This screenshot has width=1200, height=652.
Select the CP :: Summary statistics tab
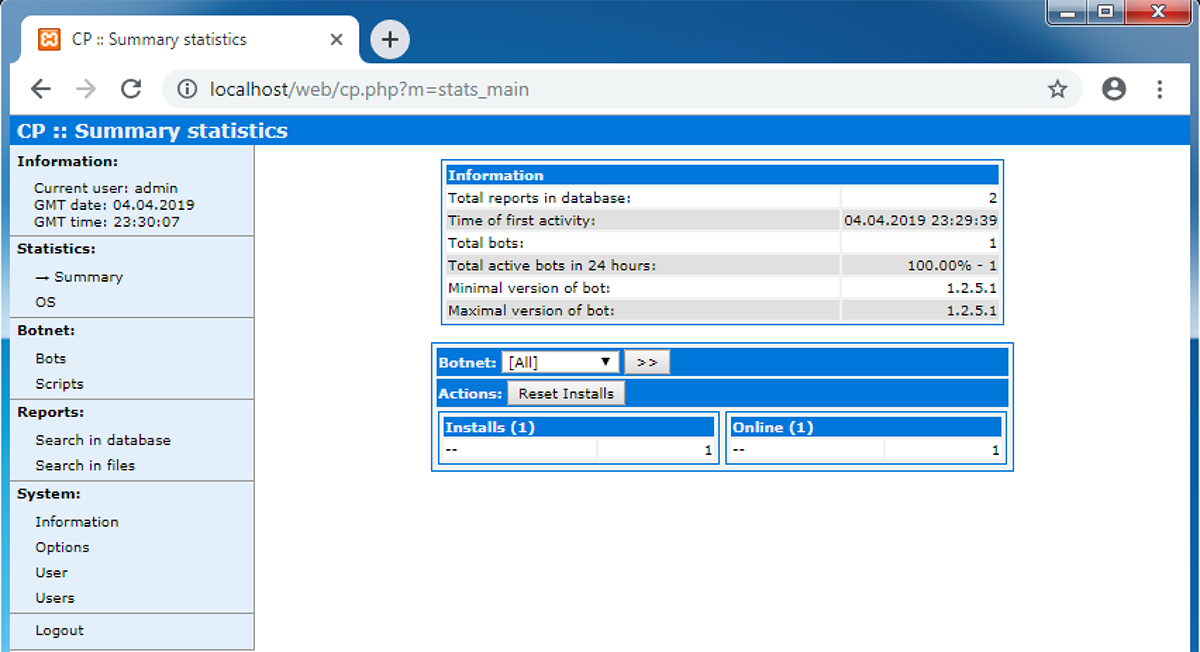tap(190, 40)
